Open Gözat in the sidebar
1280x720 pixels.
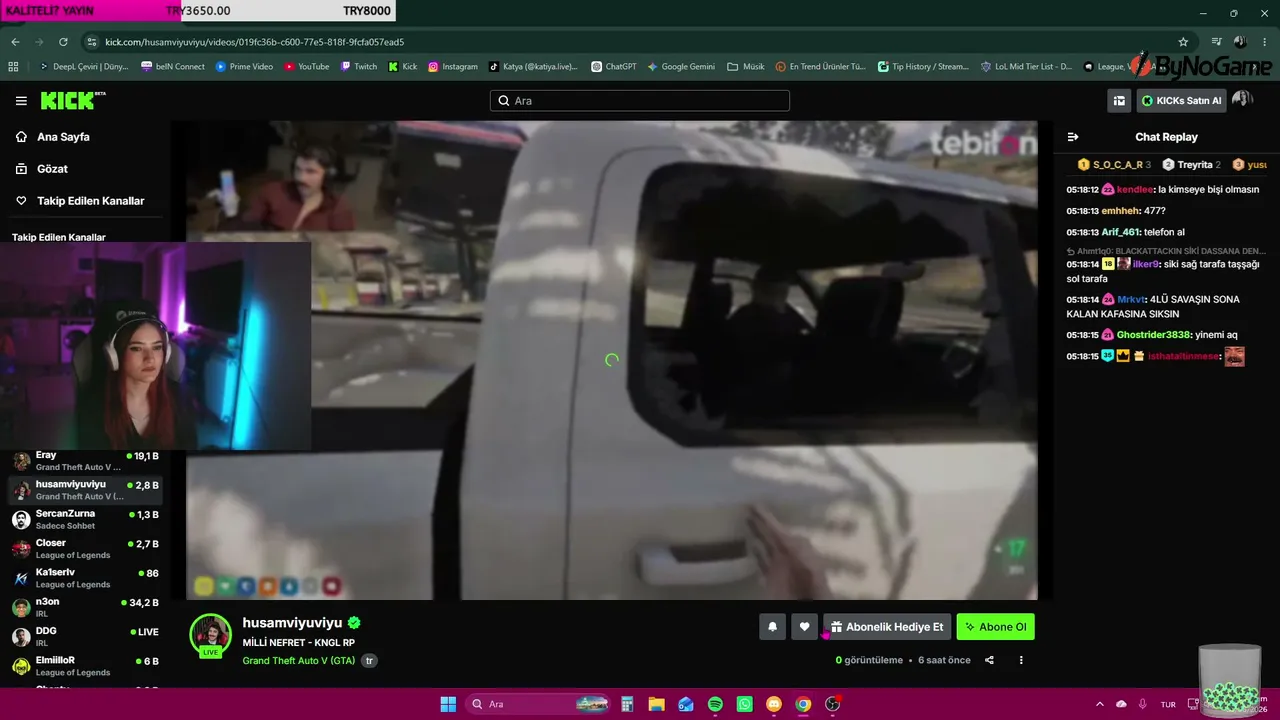[52, 169]
